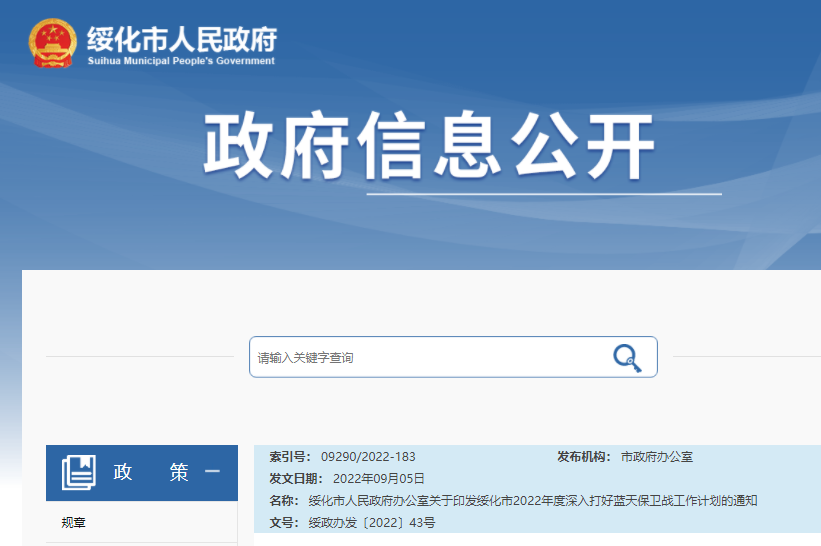Click the 发文日期 value 2022年09月05日
Viewport: 821px width, 546px height.
[379, 479]
